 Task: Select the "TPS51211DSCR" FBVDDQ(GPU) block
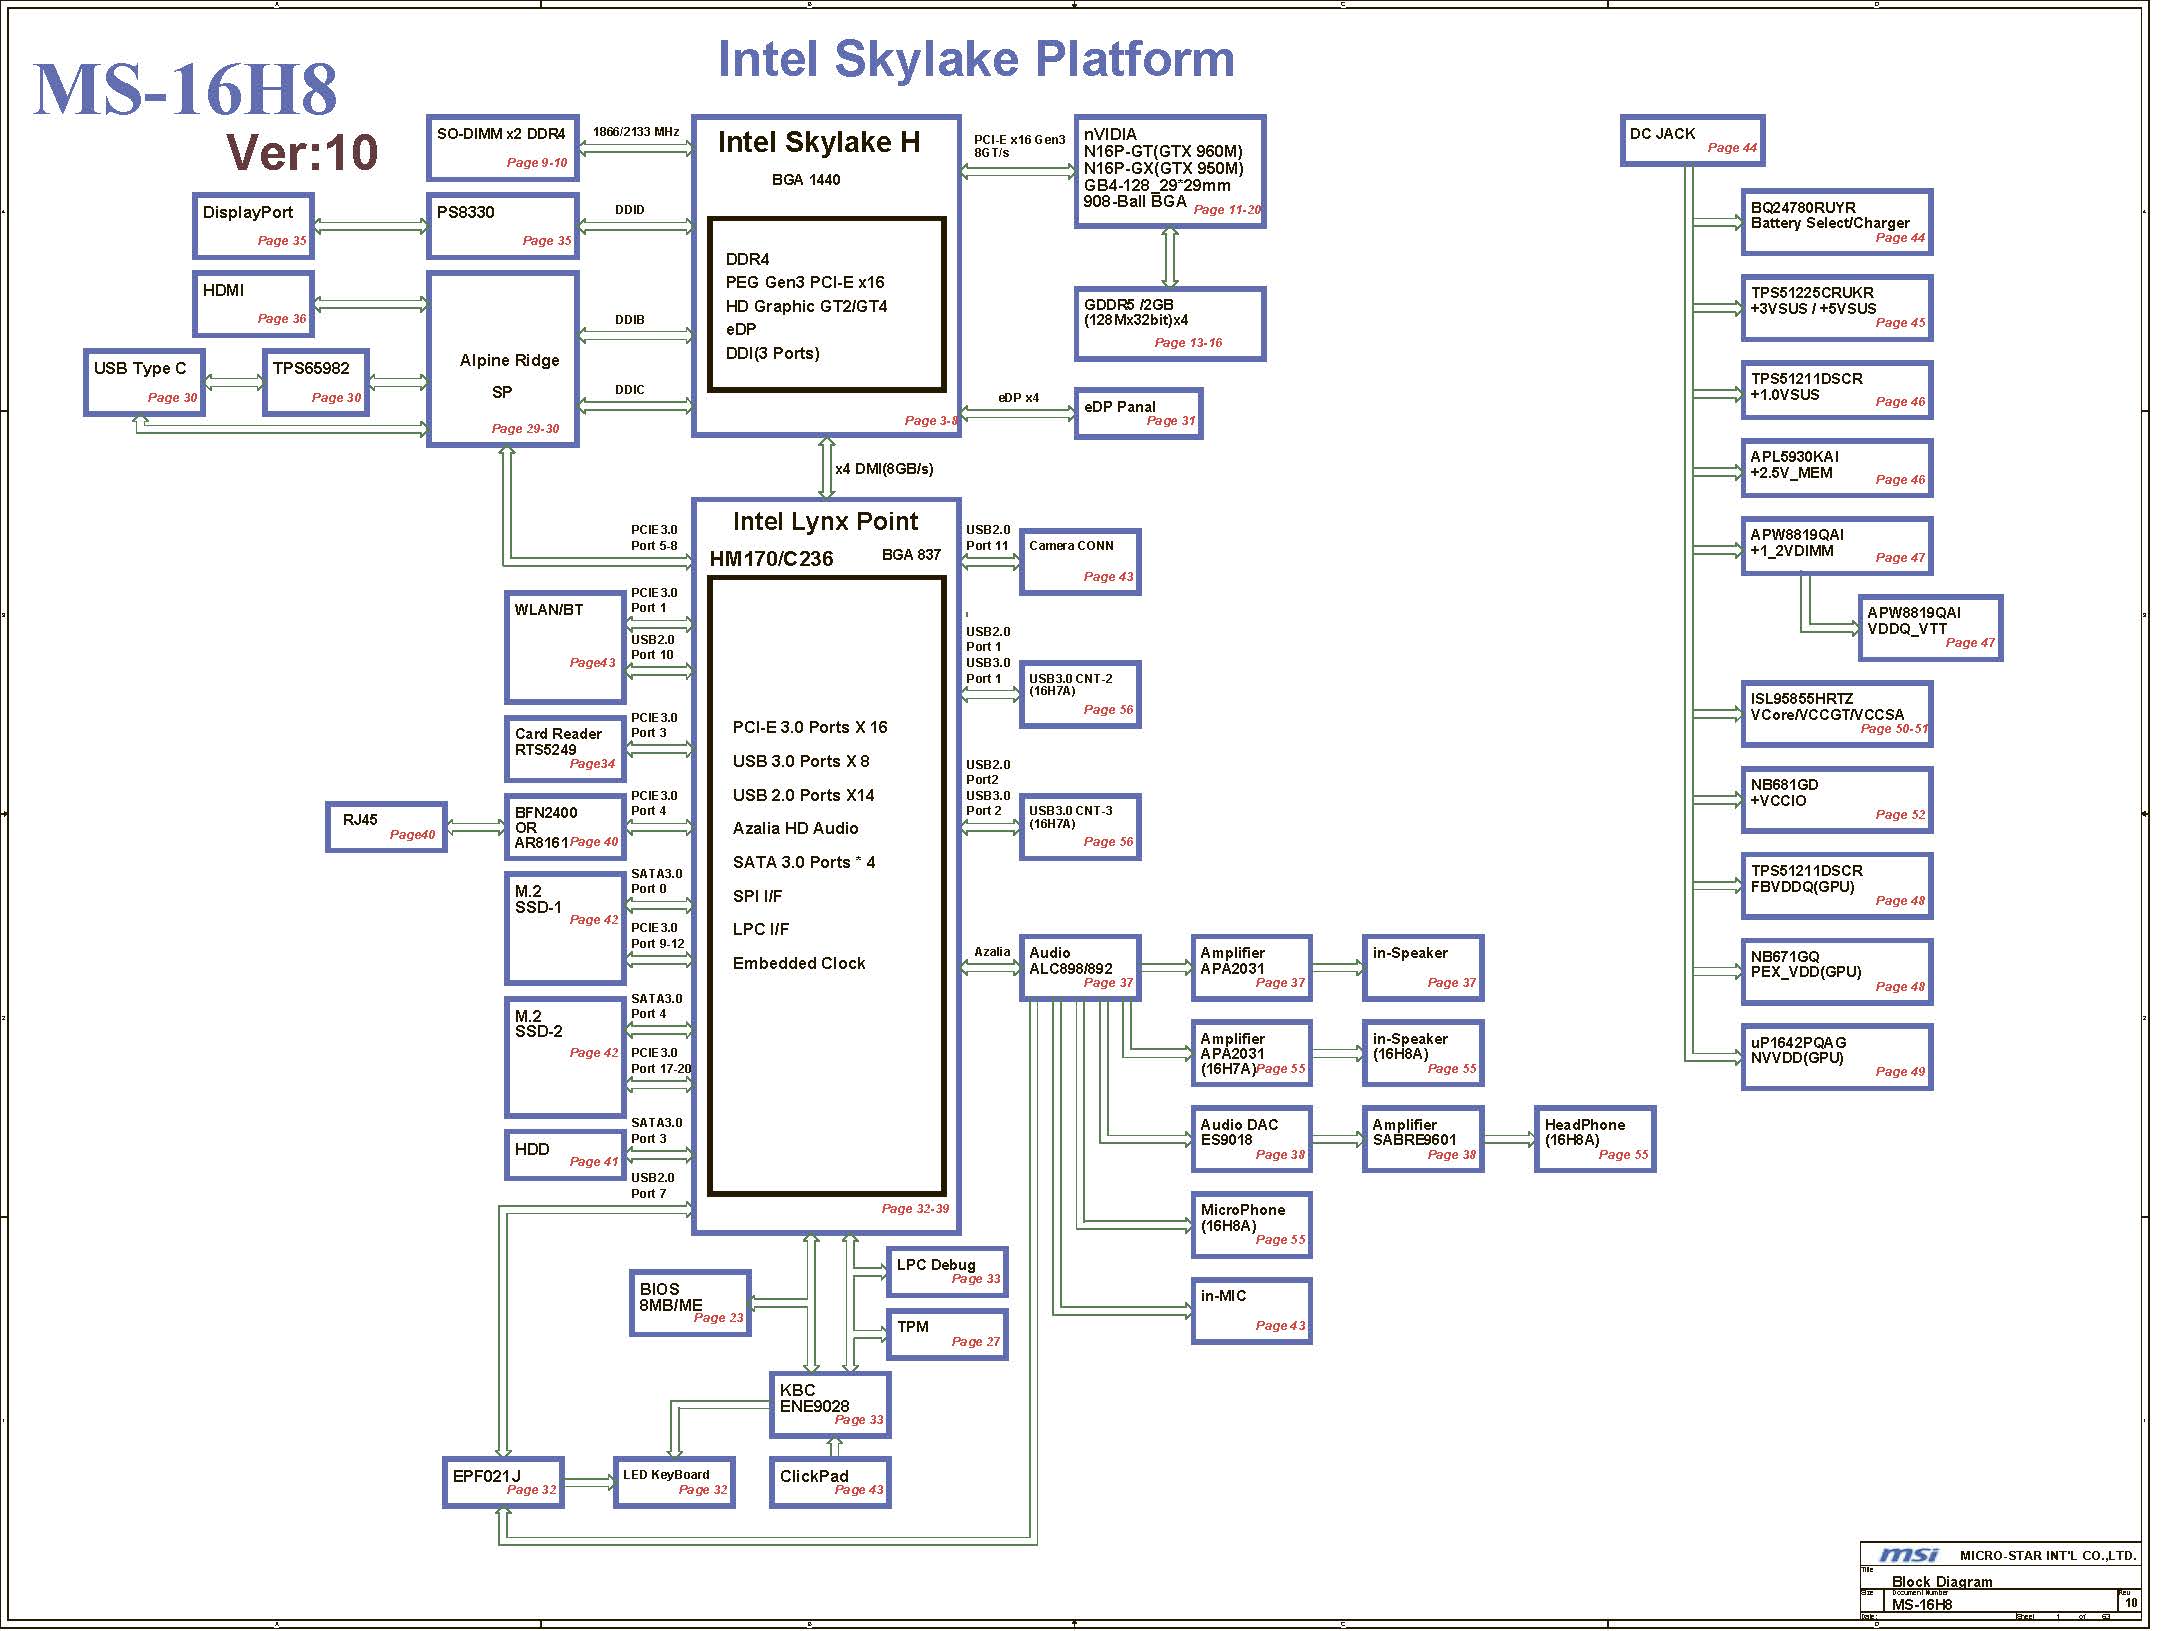click(1836, 886)
